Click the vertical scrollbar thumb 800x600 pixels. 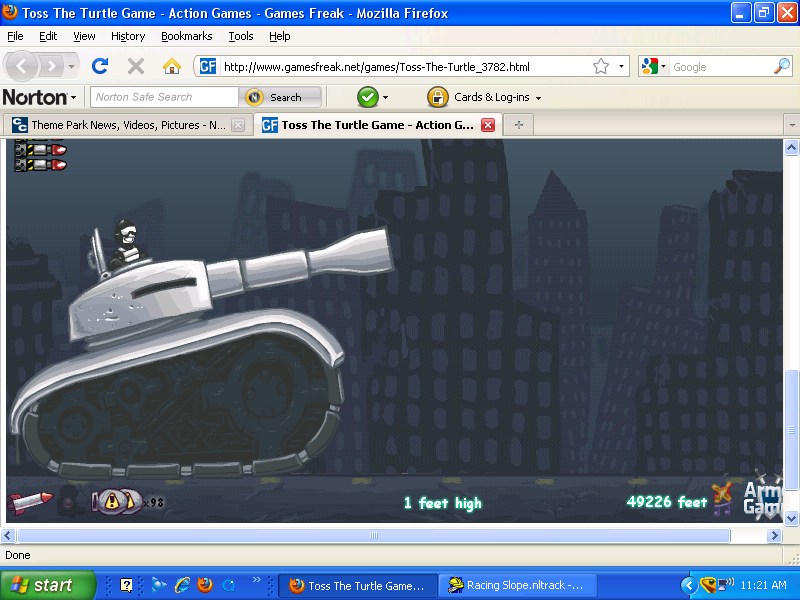point(791,430)
